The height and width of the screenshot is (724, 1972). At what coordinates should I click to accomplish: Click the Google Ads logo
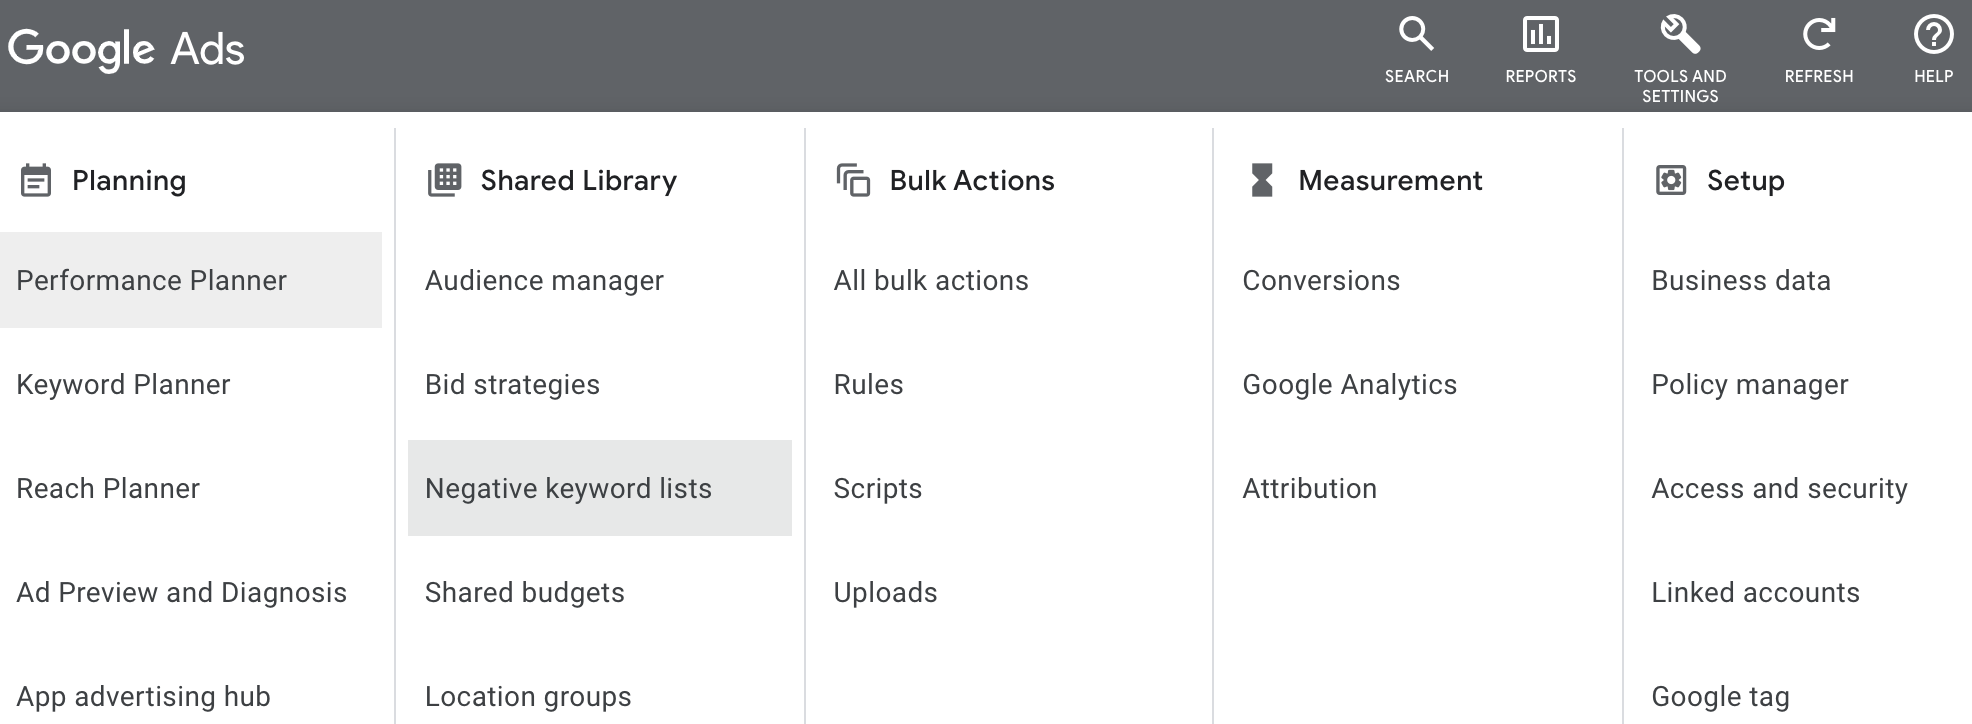click(x=126, y=49)
